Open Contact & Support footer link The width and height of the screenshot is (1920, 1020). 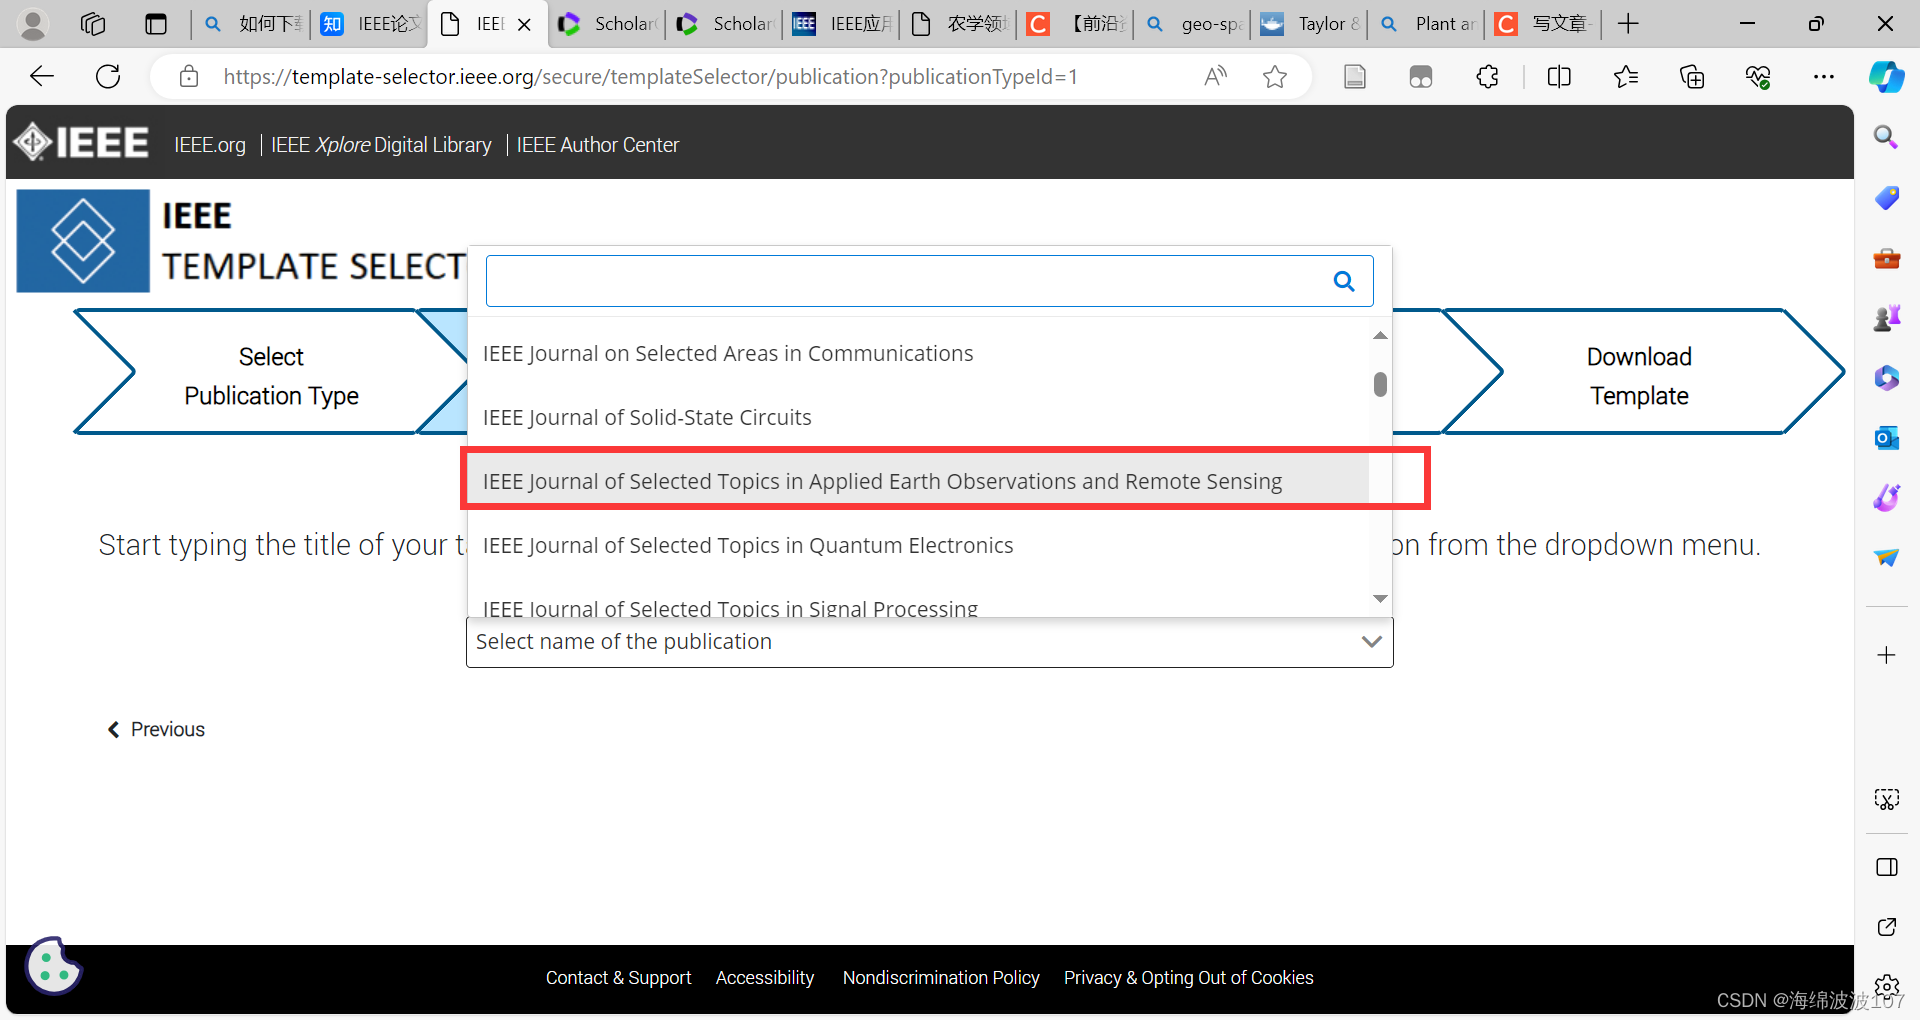point(618,978)
